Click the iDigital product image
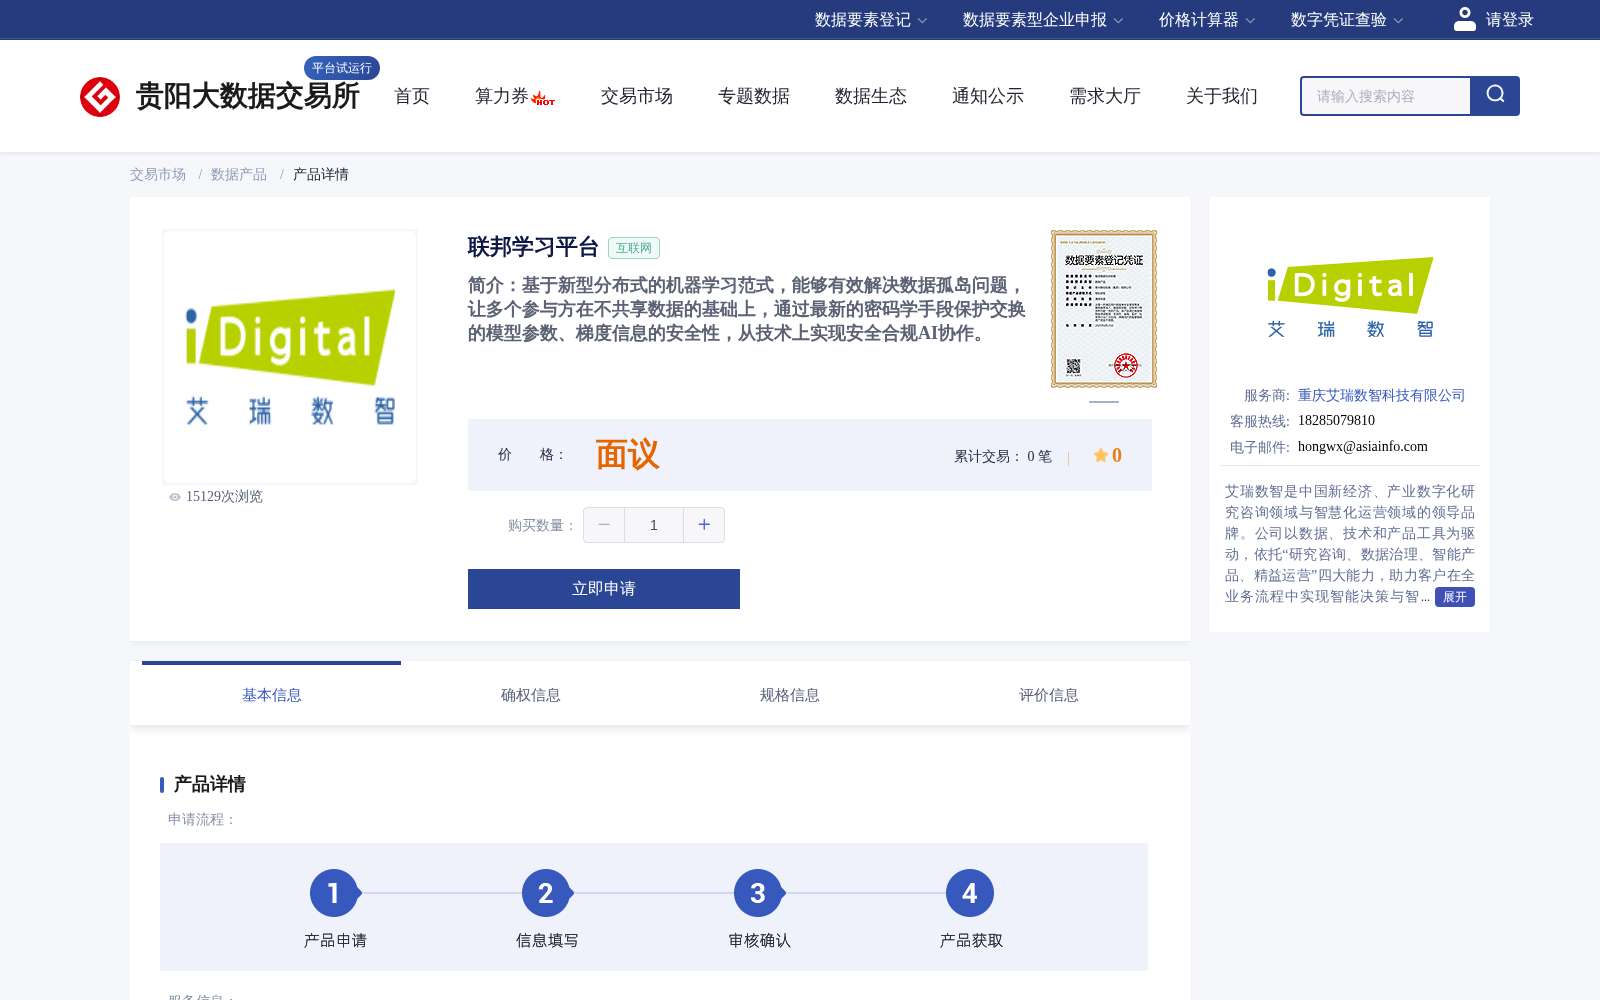 pyautogui.click(x=290, y=357)
